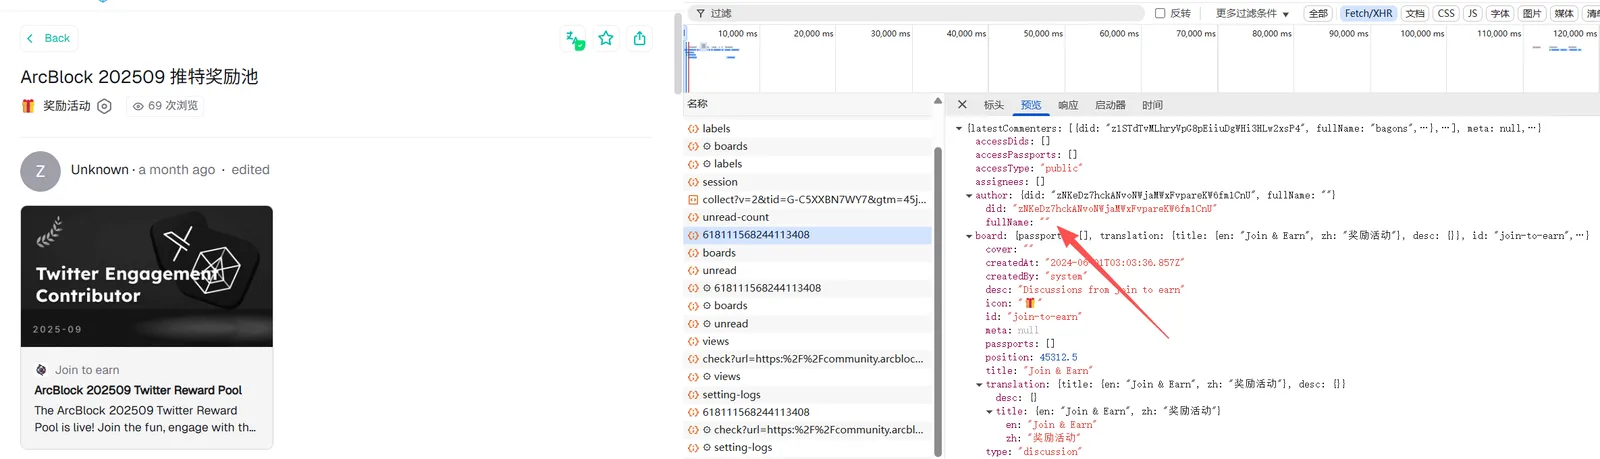1600x459 pixels.
Task: Click the funnel filter icon in Network panel
Action: (700, 13)
